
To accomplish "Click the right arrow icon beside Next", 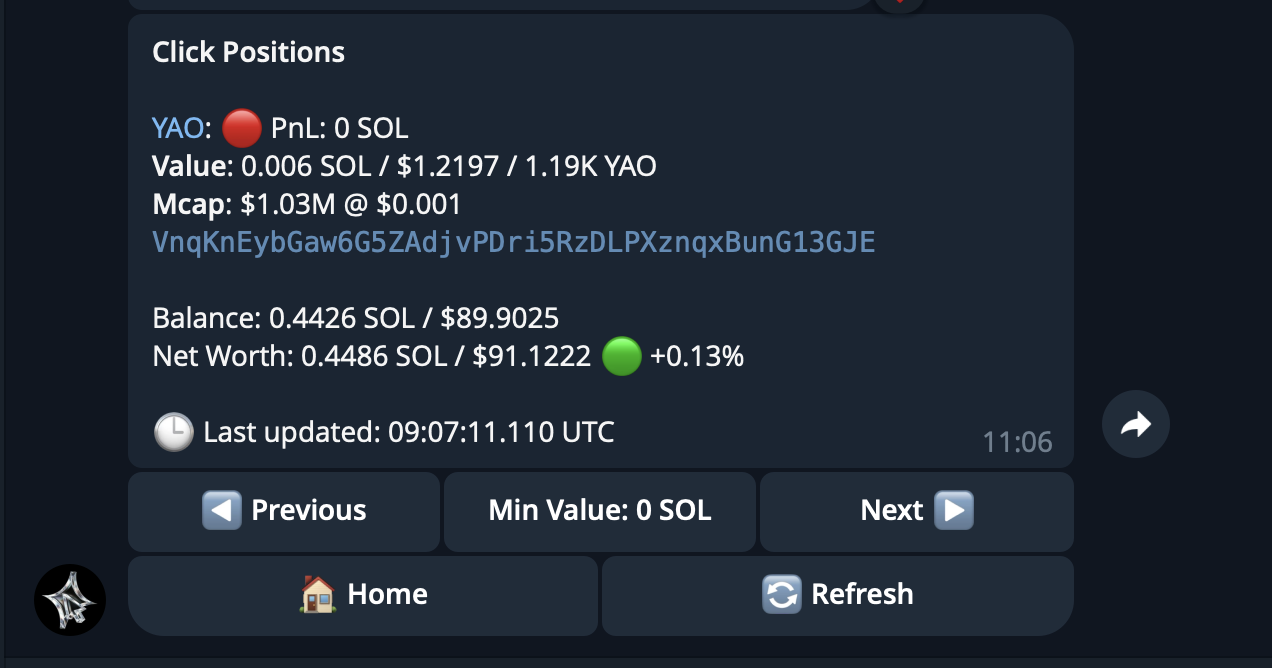I will click(x=953, y=510).
